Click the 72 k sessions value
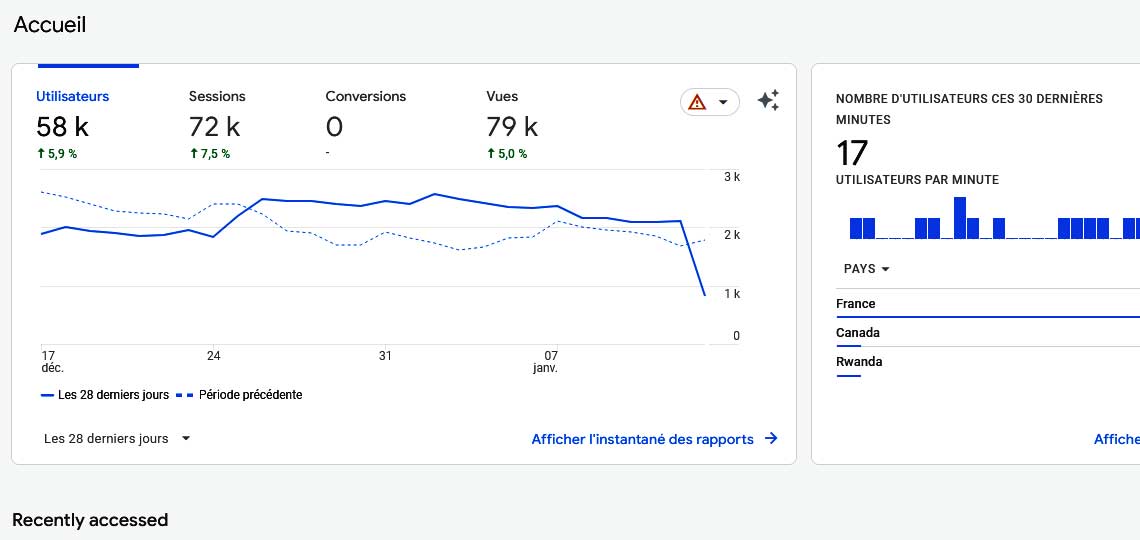 click(214, 127)
